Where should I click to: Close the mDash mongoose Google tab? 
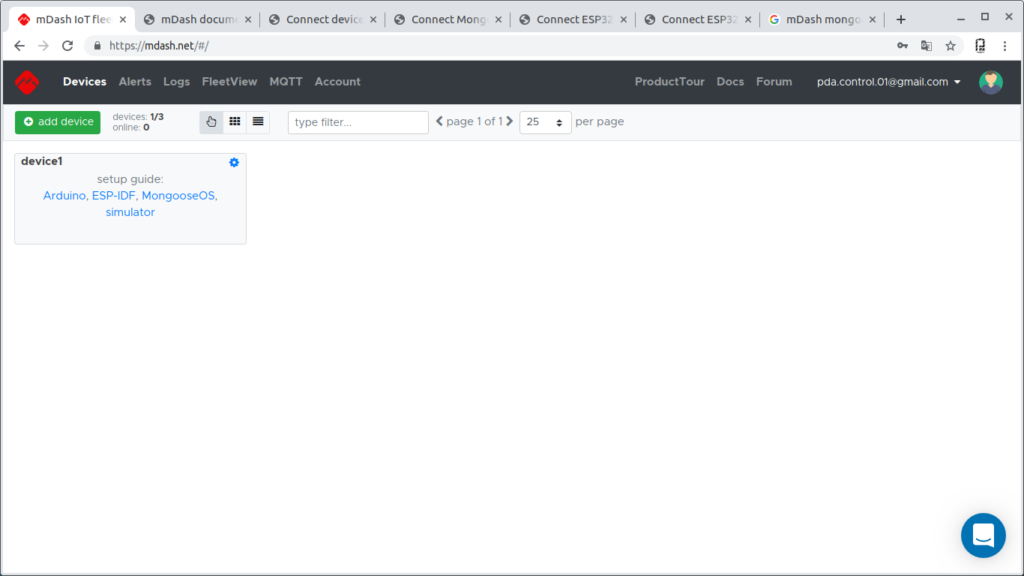(x=872, y=20)
